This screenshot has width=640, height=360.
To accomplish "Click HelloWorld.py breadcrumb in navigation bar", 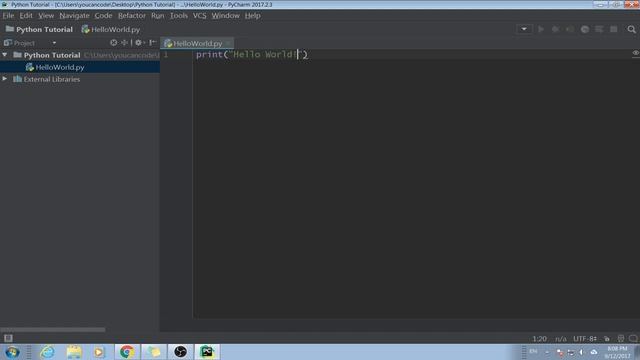I will click(111, 29).
